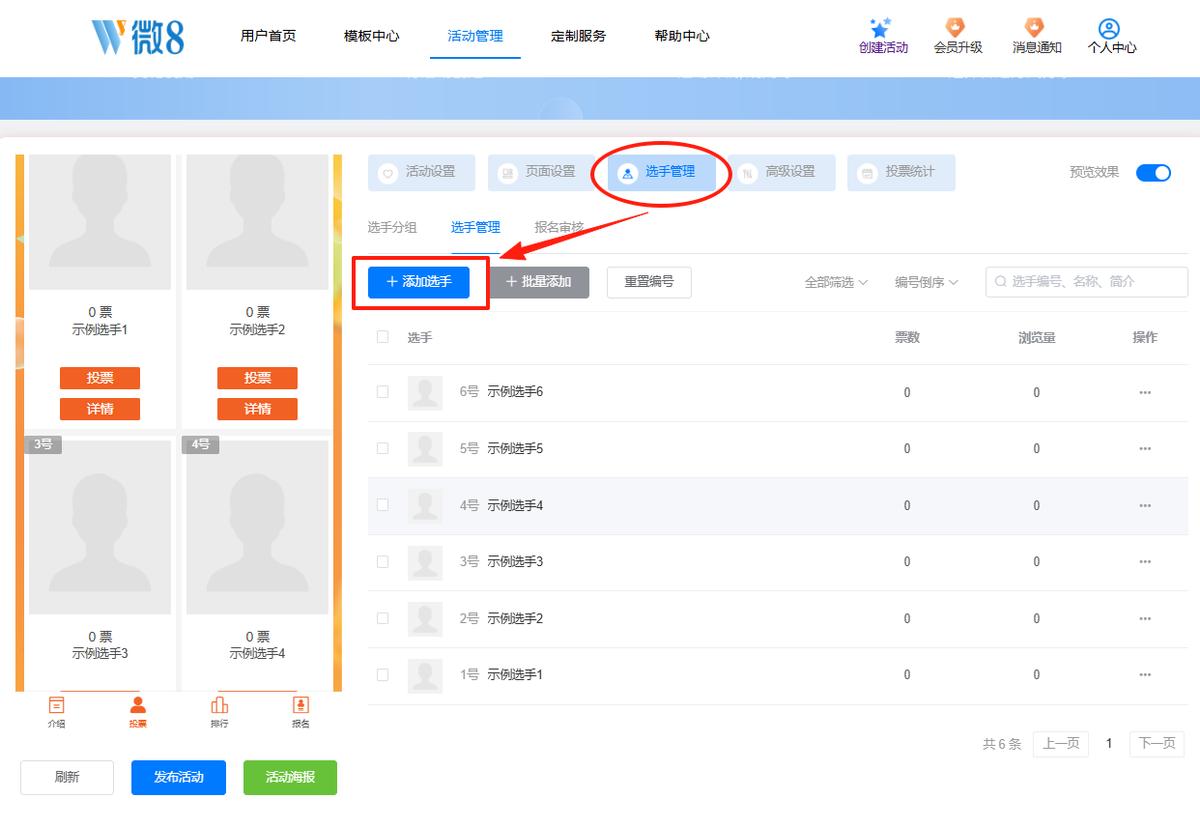The image size is (1200, 825).
Task: Click the 批量添加 button
Action: [x=539, y=282]
